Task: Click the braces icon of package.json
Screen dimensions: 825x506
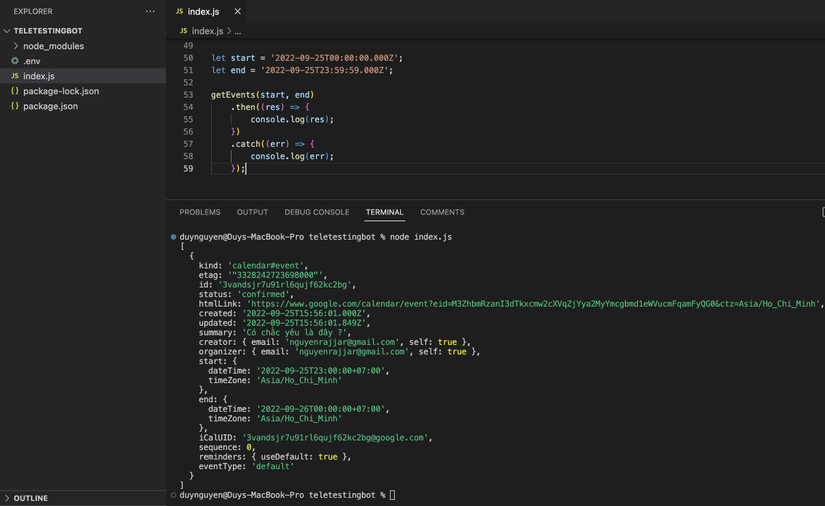Action: tap(15, 106)
